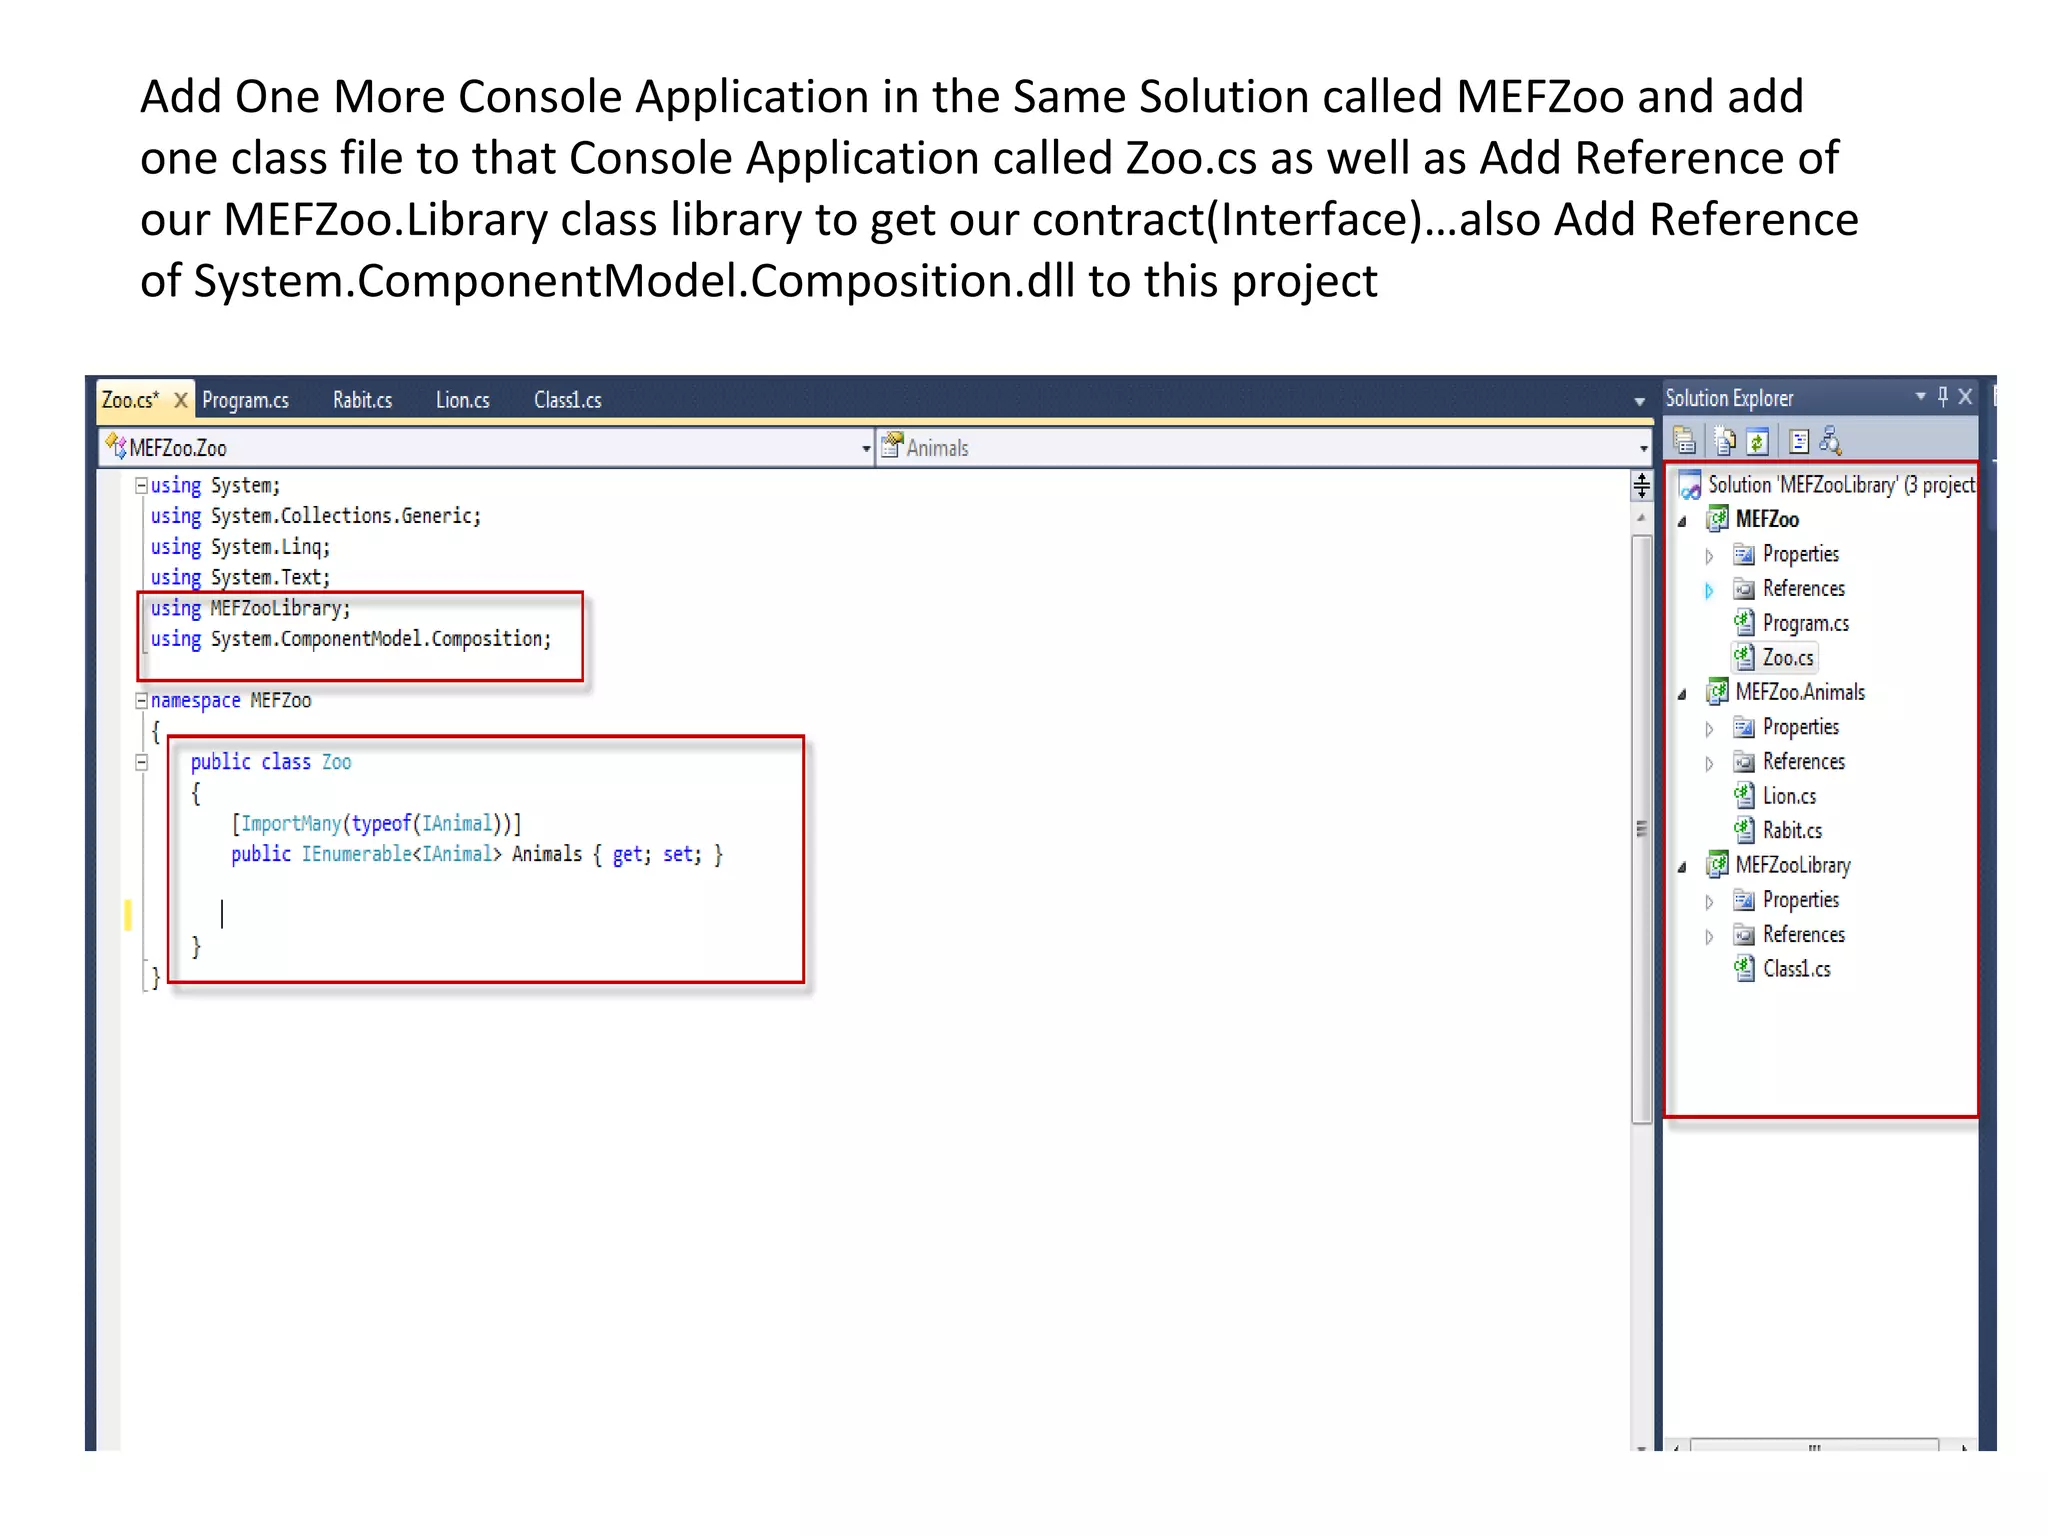Switch to the Program.cs tab
The width and height of the screenshot is (2048, 1536).
(x=245, y=401)
